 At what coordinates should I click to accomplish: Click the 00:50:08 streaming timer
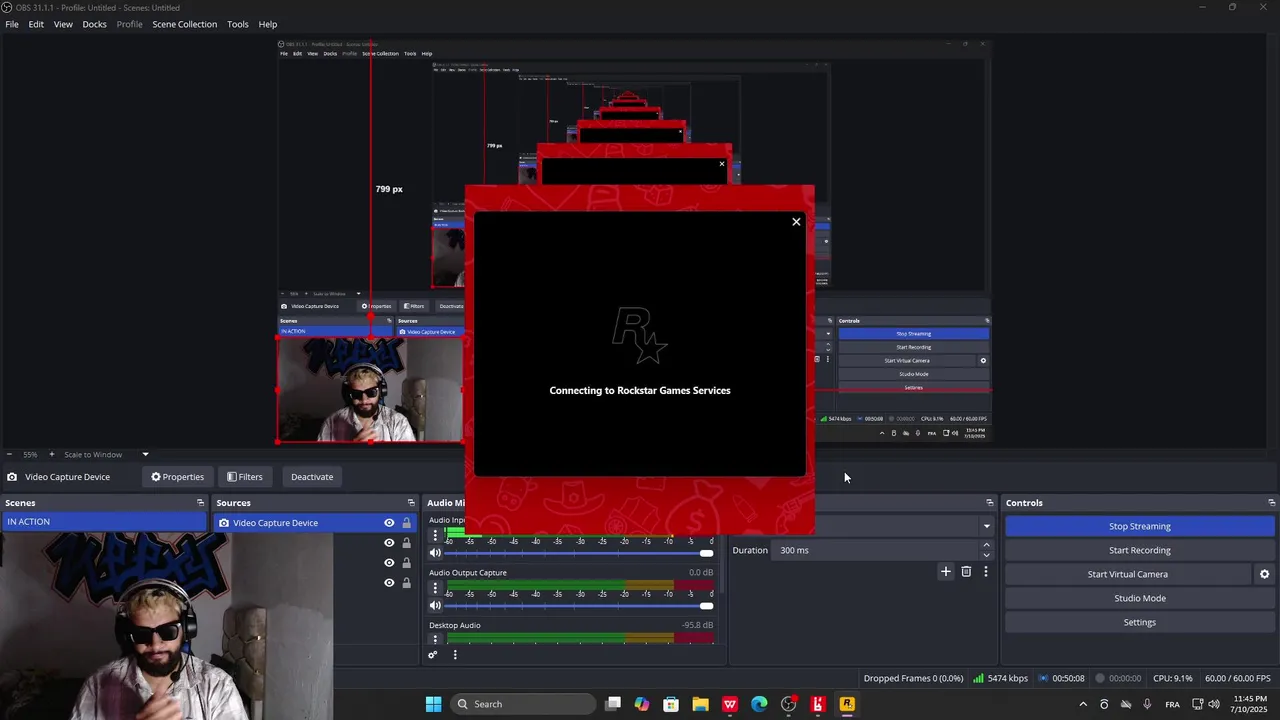pyautogui.click(x=1062, y=678)
